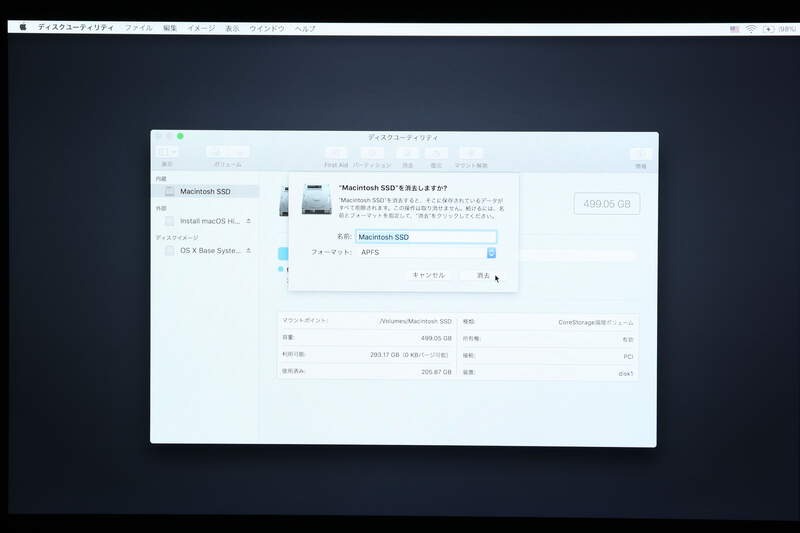
Task: Open the イメージ menu
Action: pos(201,28)
